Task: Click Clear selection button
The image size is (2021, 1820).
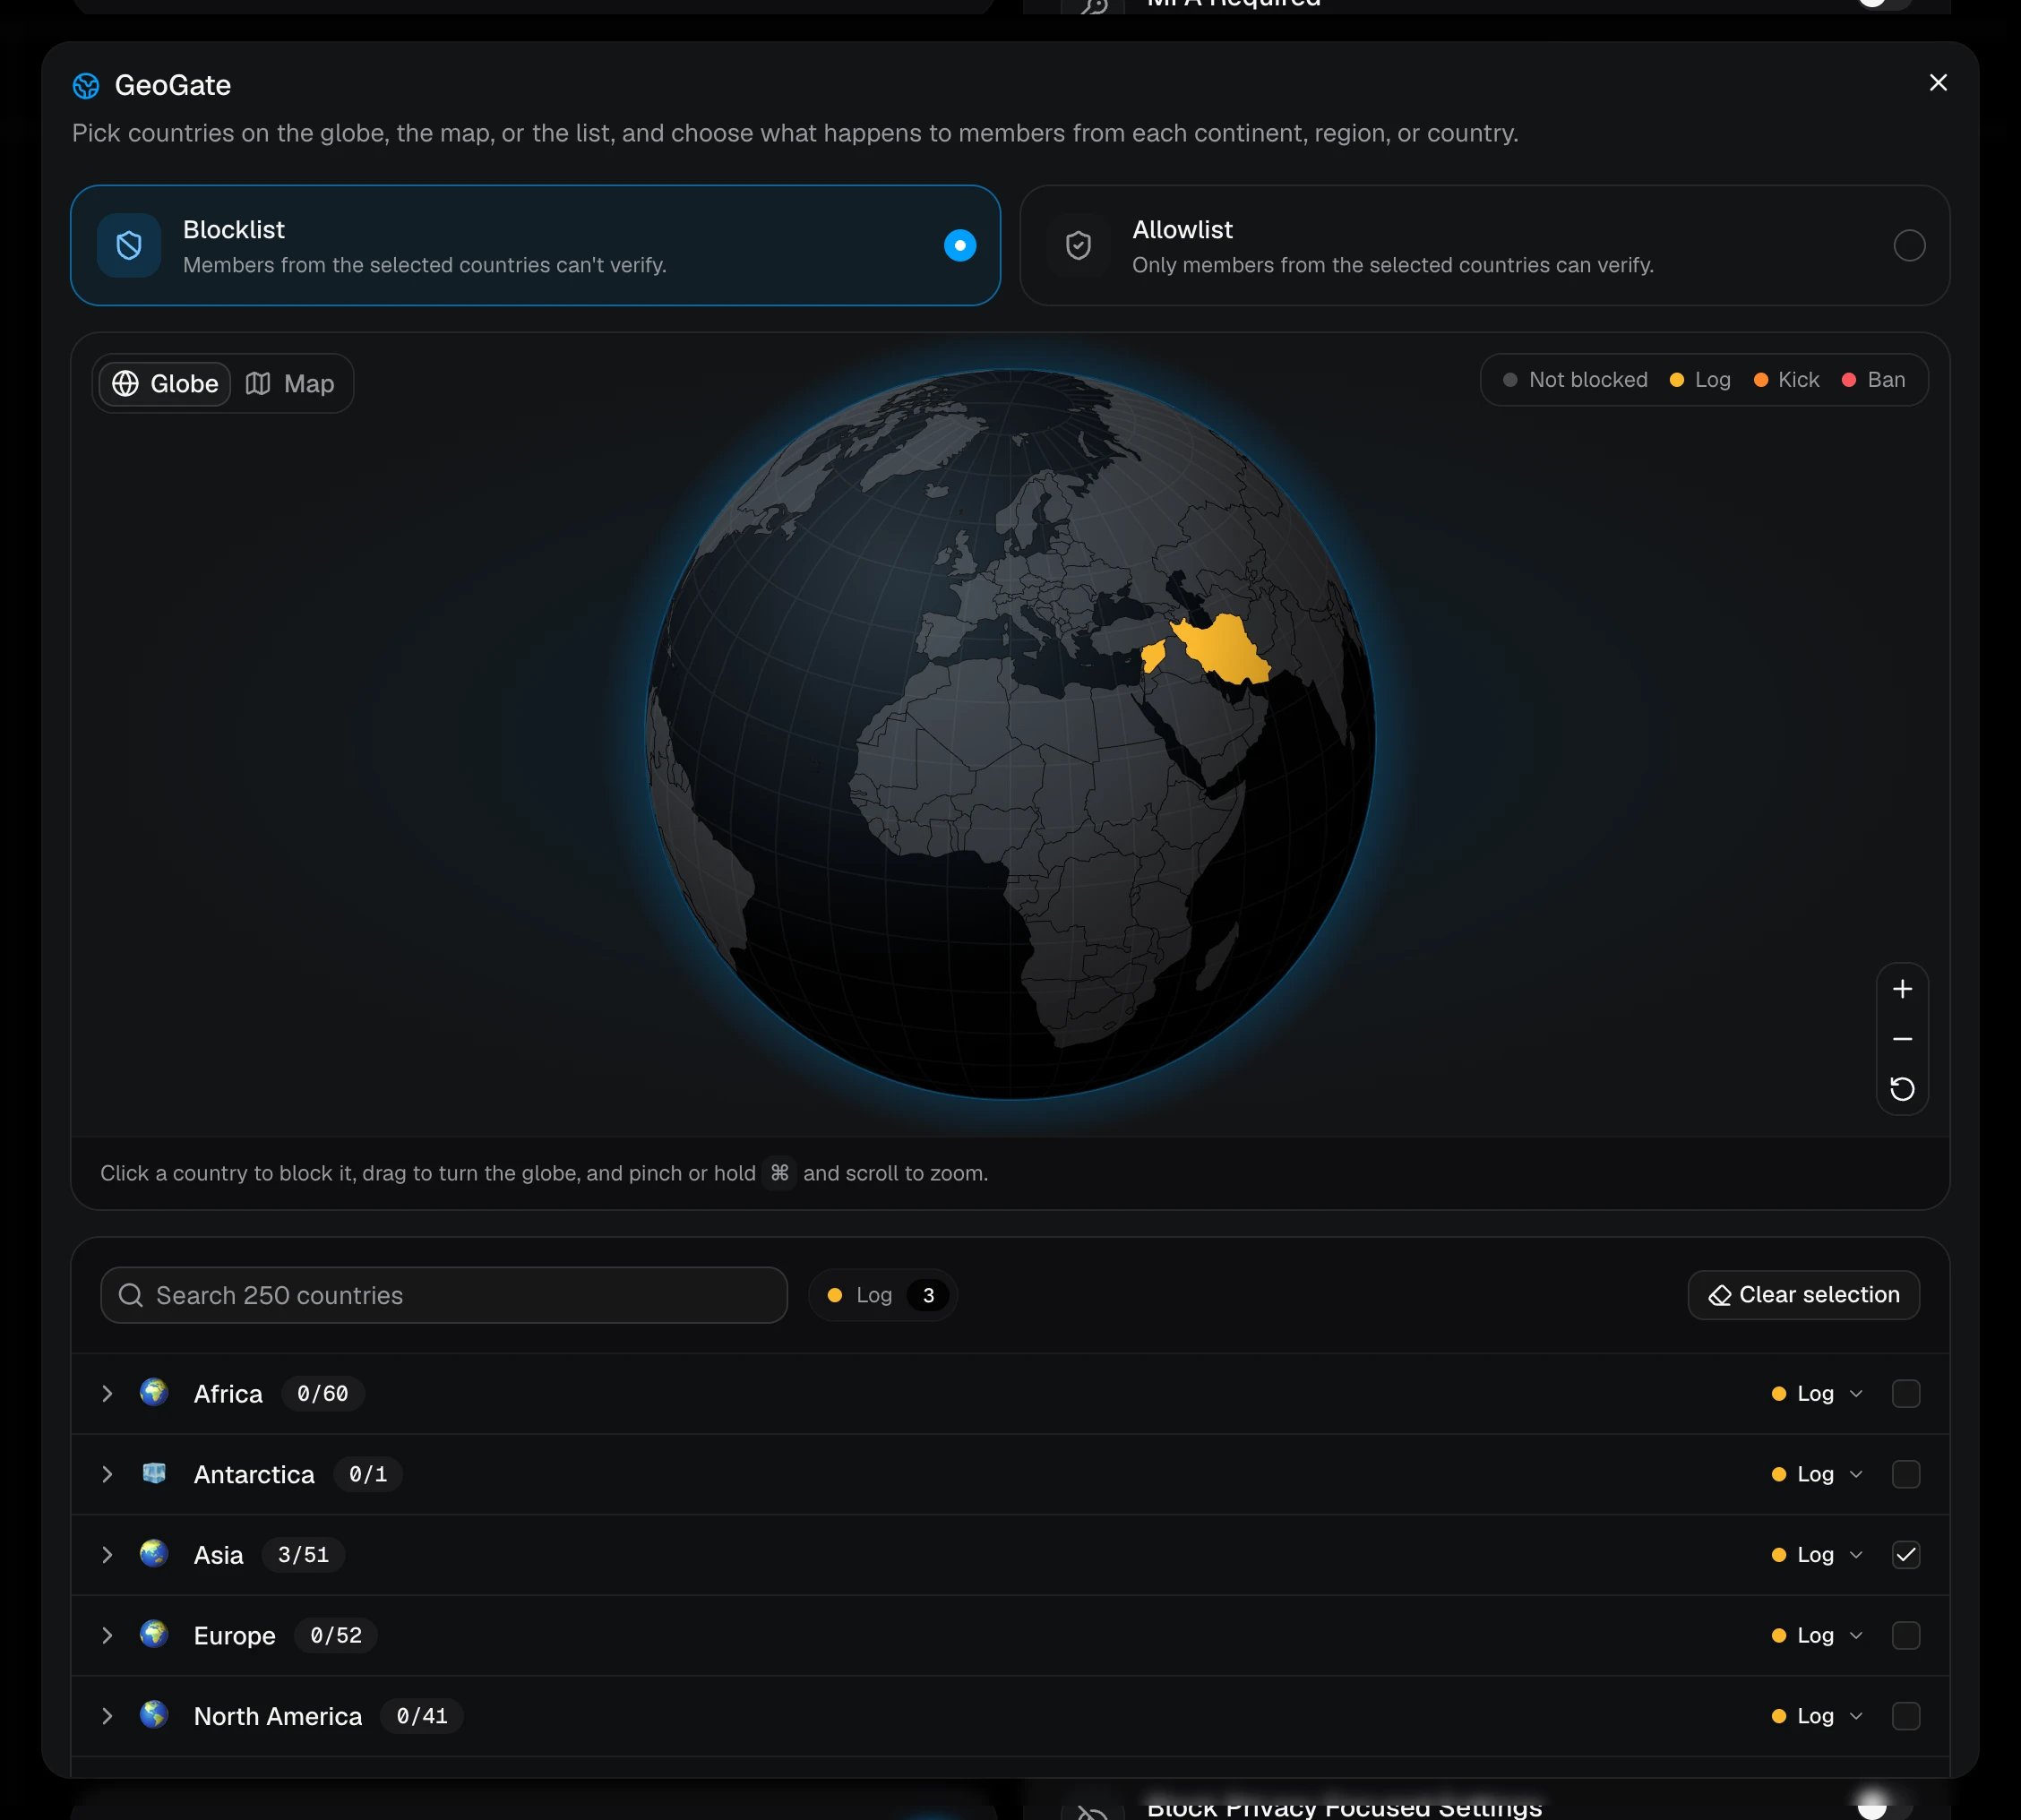Action: pos(1803,1295)
